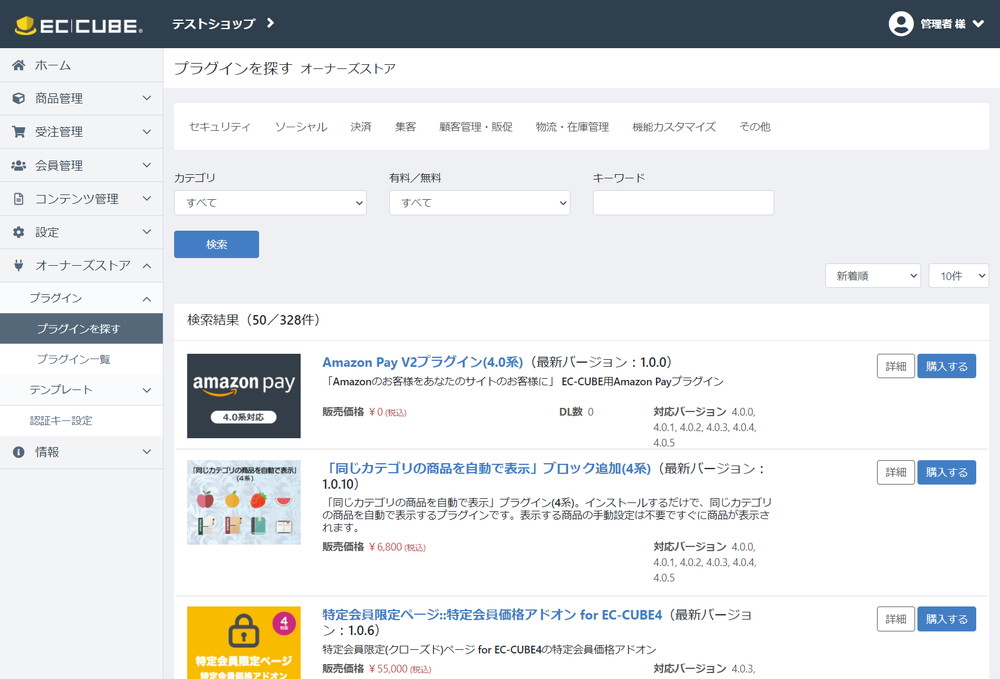Click the テストショップ shop link
The height and width of the screenshot is (679, 1000).
(x=214, y=24)
